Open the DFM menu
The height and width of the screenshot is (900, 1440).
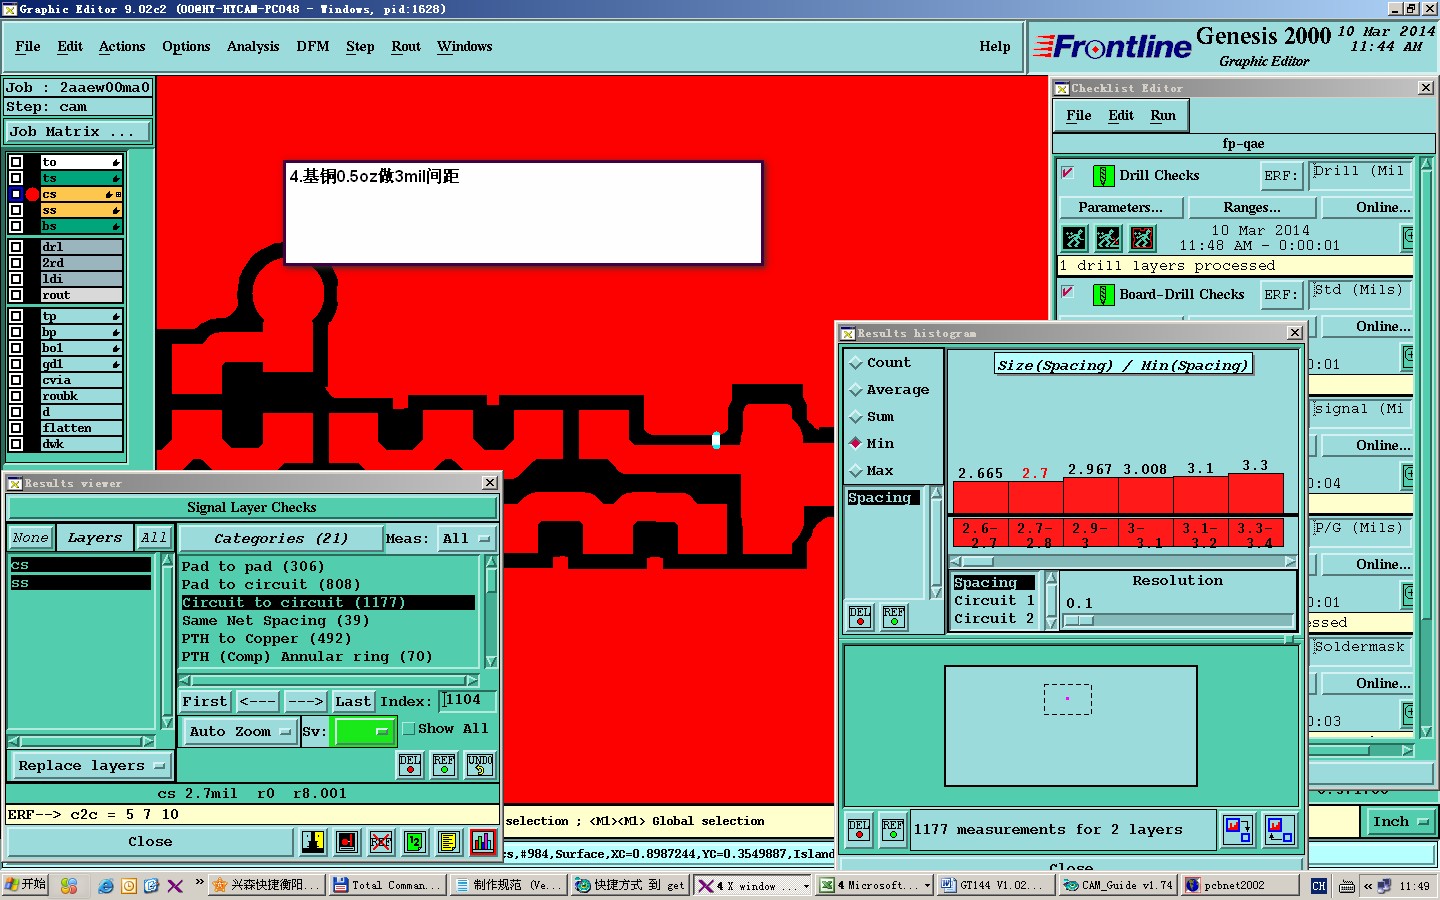[313, 47]
